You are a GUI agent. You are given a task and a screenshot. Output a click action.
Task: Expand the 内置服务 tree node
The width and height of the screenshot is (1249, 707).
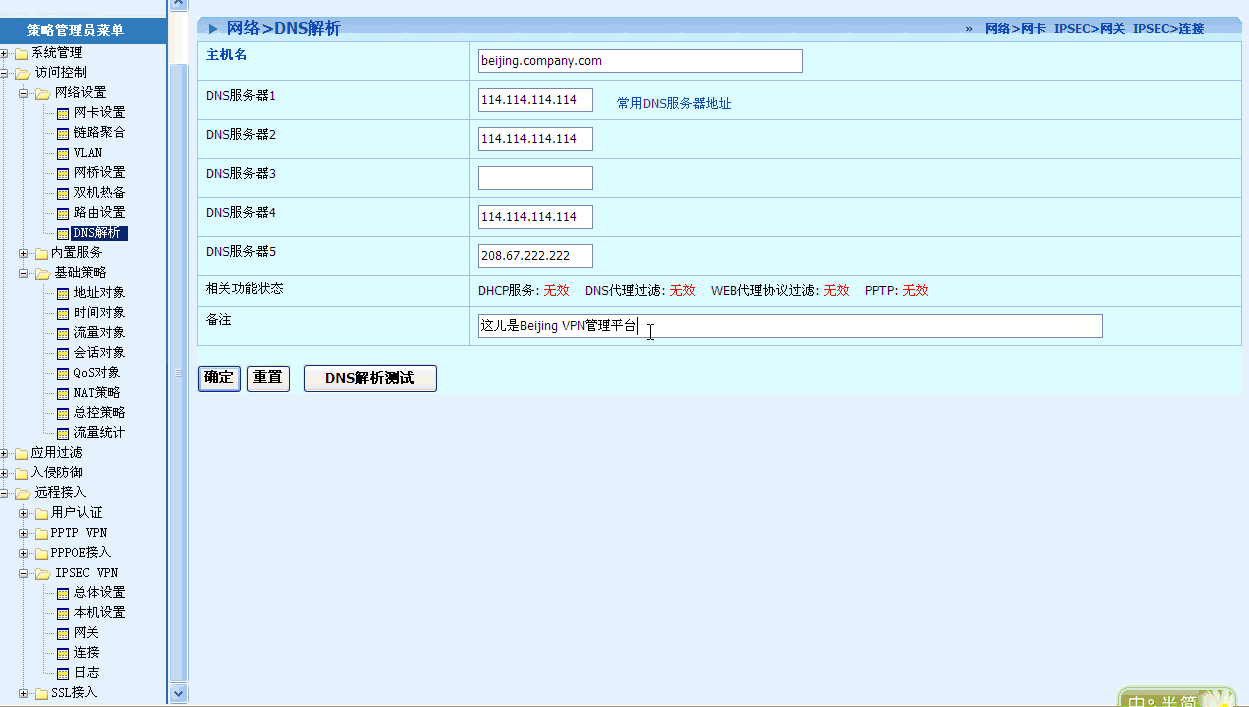[24, 253]
